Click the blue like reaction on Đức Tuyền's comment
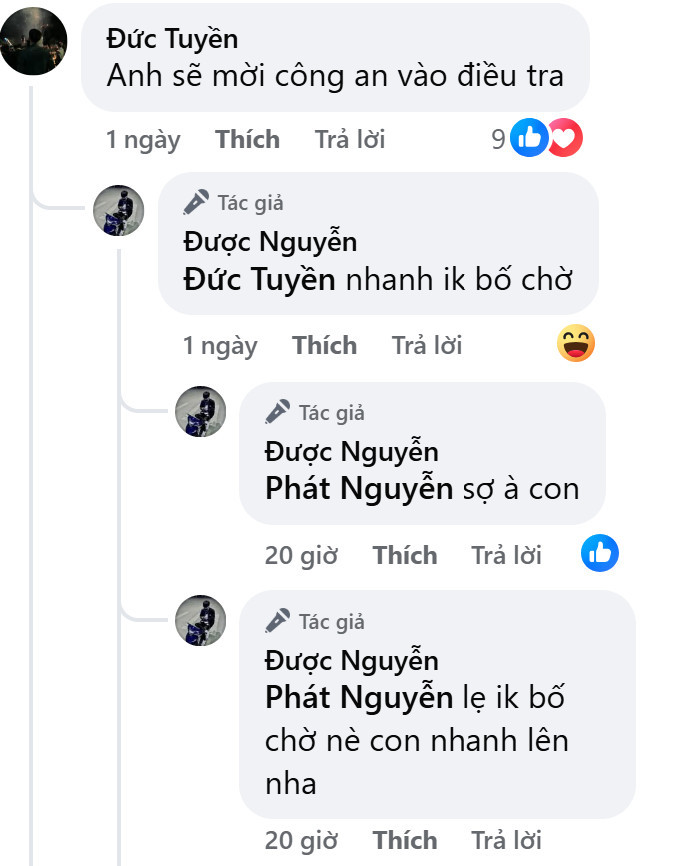Viewport: 698px width, 866px height. tap(529, 139)
